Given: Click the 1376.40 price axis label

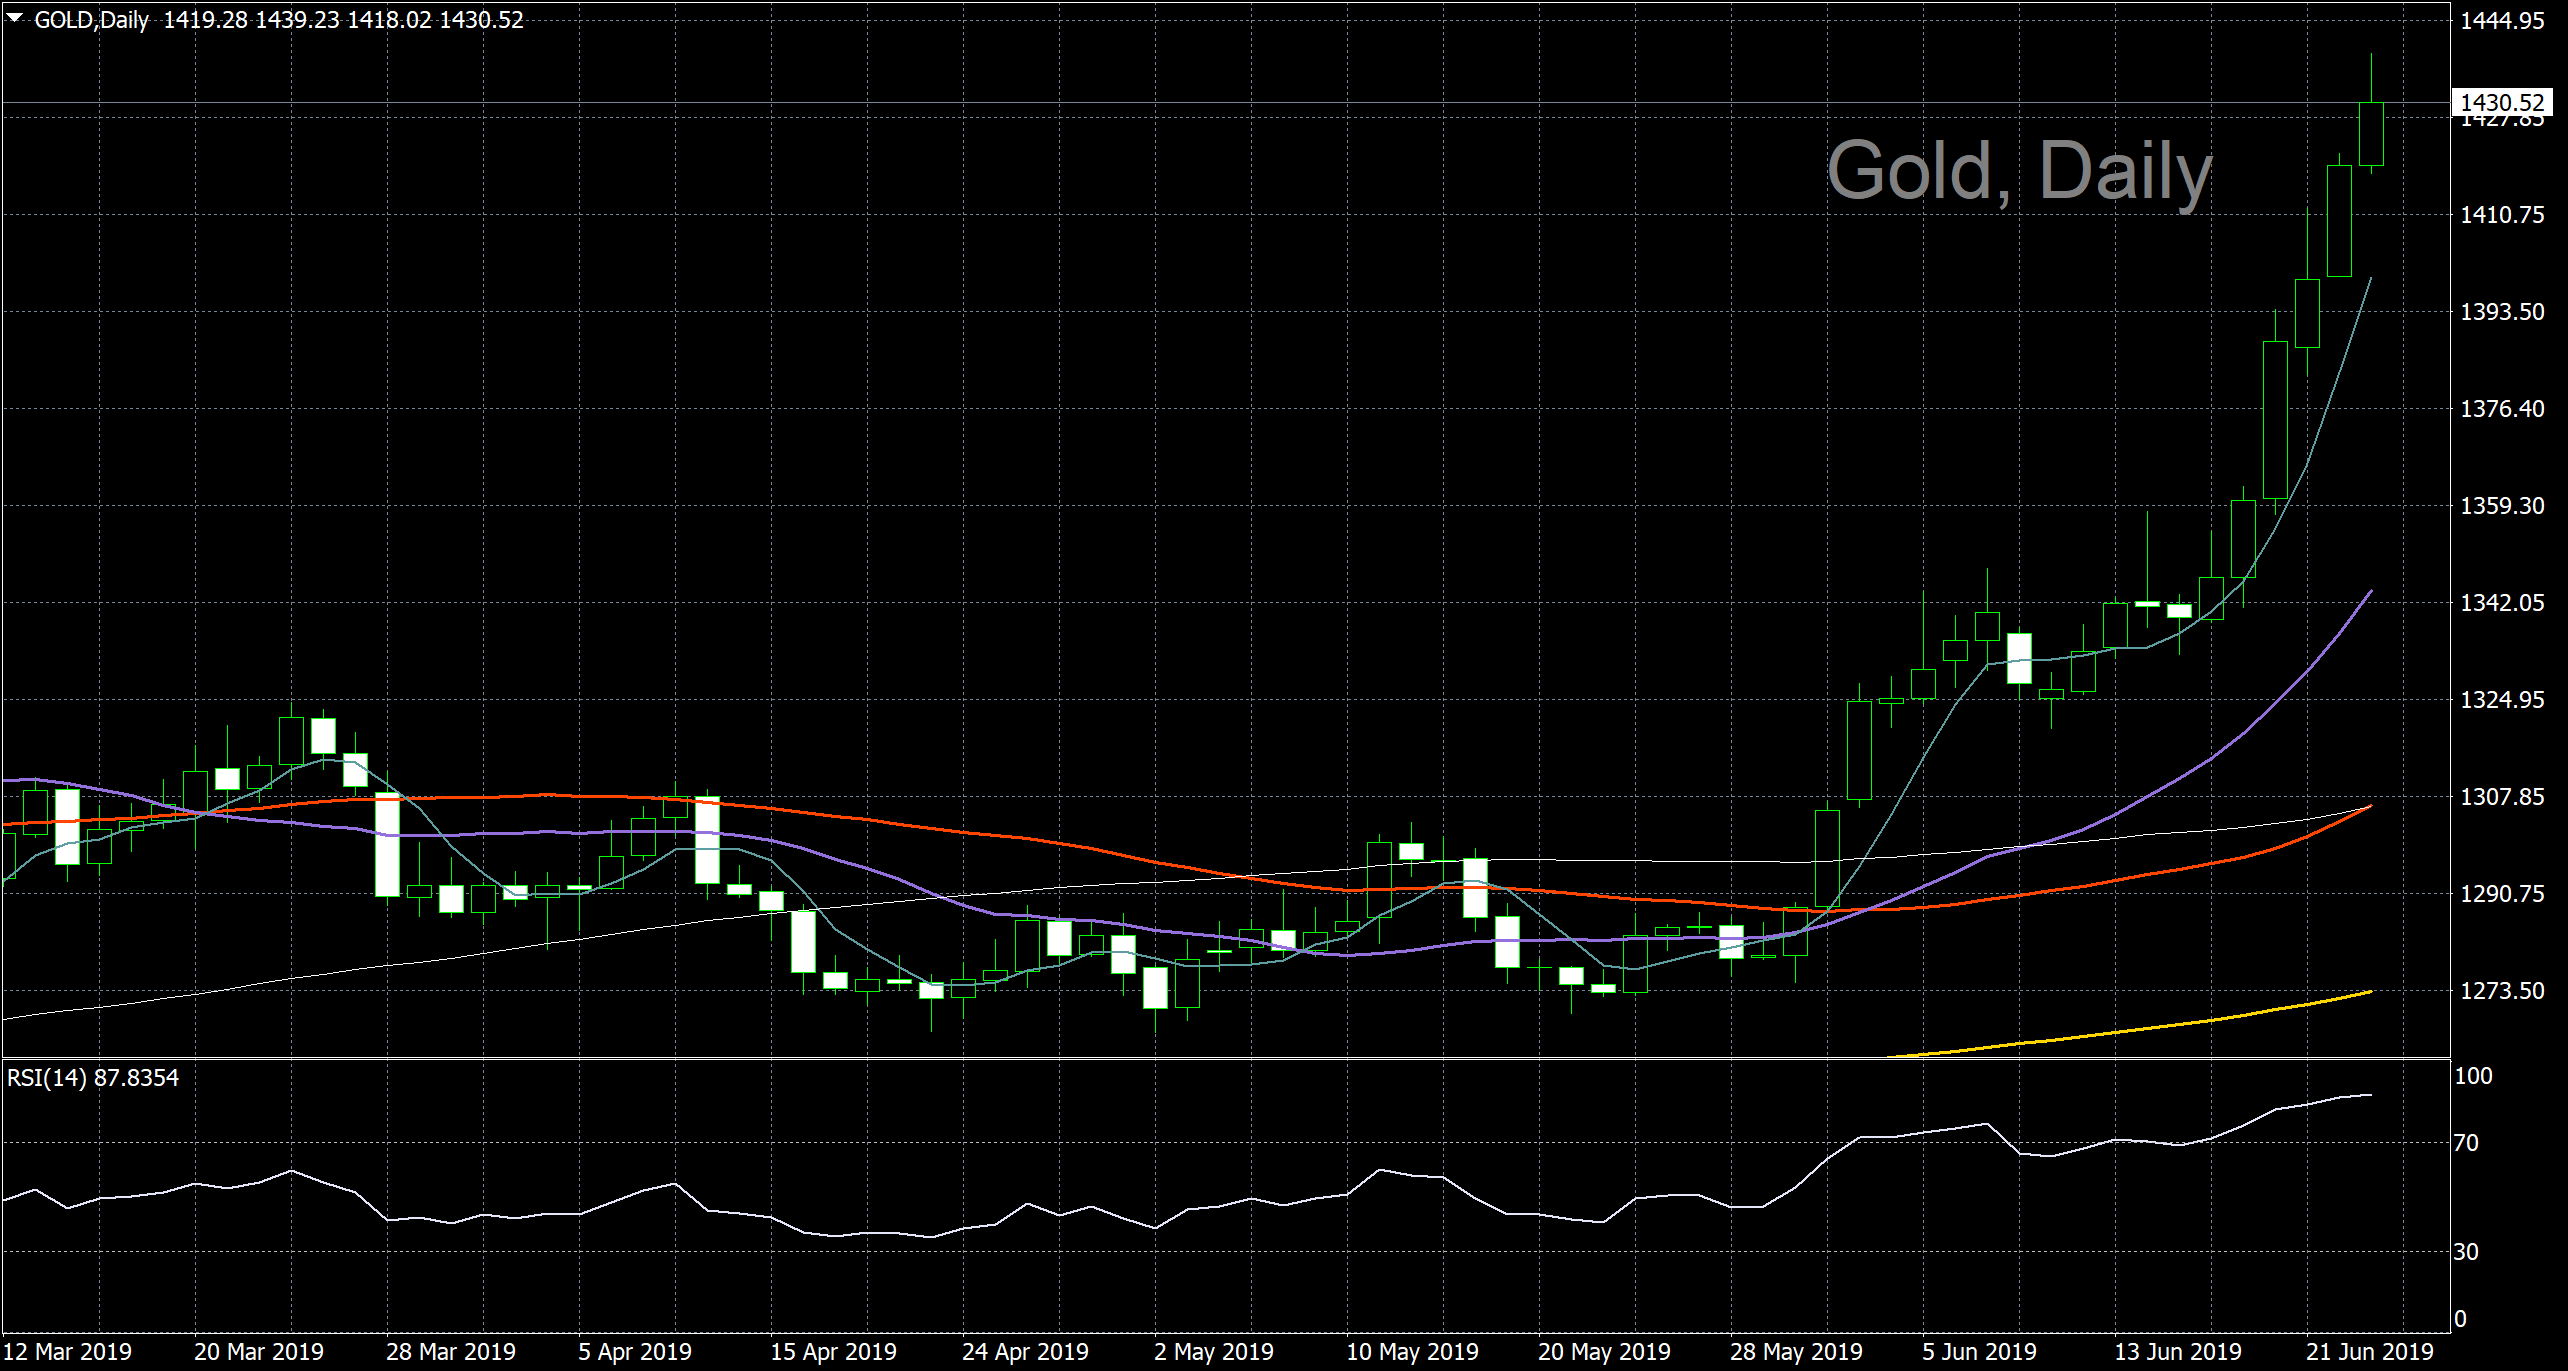Looking at the screenshot, I should click(2502, 409).
